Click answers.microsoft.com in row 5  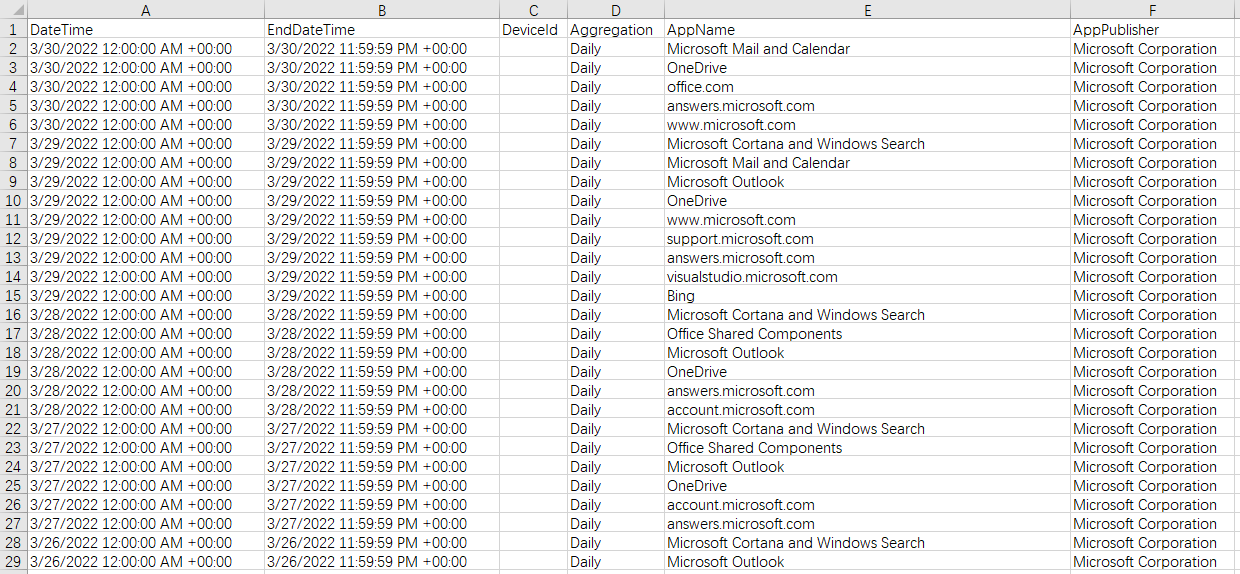click(x=867, y=106)
